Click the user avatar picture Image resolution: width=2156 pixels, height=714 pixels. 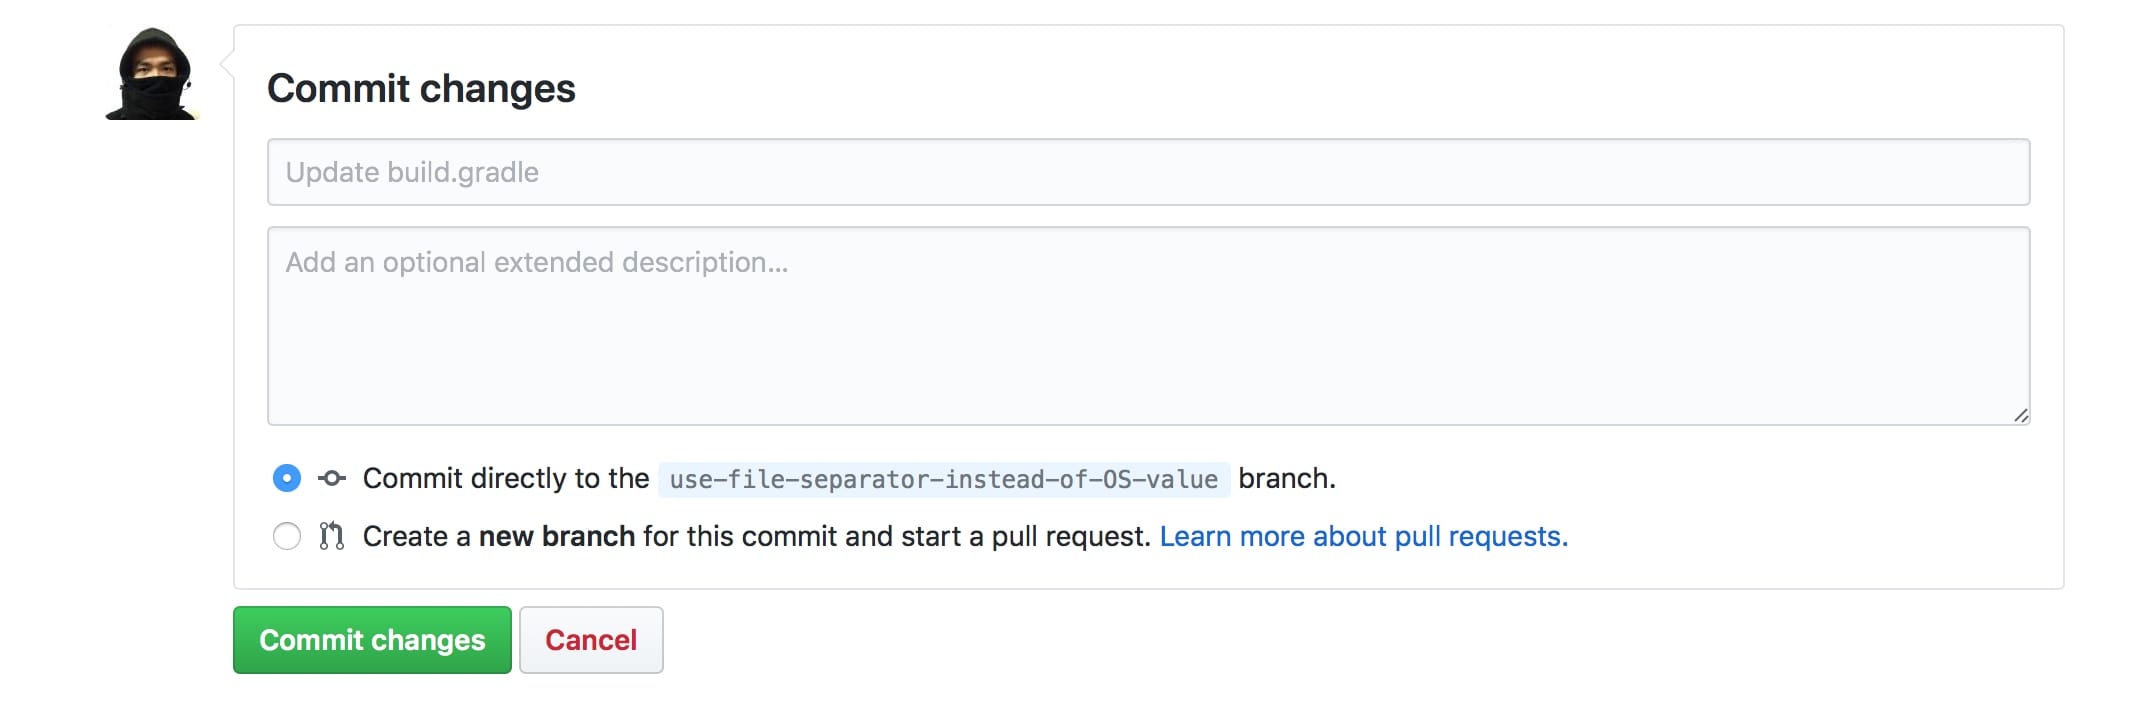pos(153,74)
